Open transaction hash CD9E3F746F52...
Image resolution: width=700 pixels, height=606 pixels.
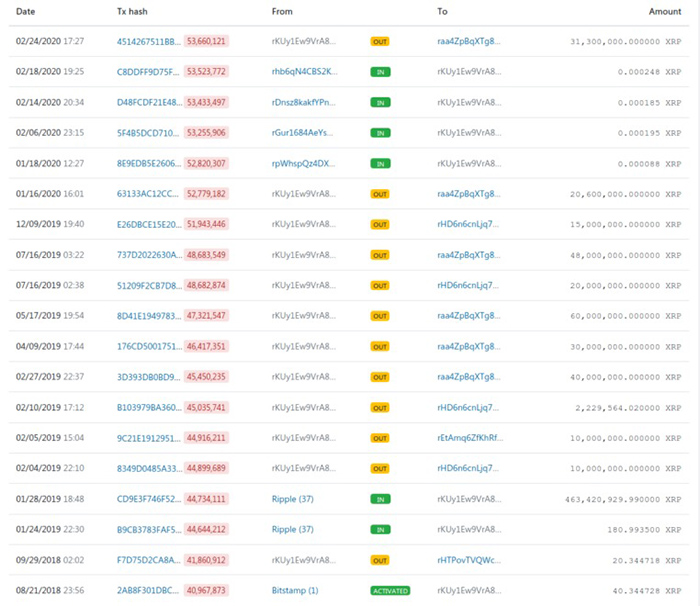pos(149,499)
